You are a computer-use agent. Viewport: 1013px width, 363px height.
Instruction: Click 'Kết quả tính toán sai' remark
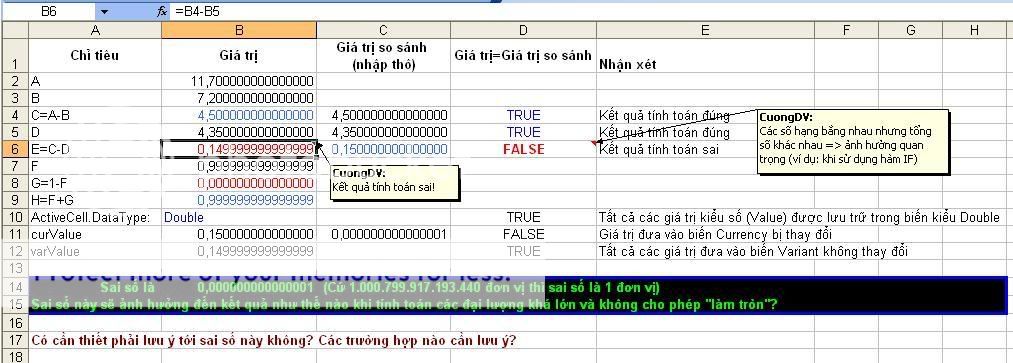pos(660,149)
